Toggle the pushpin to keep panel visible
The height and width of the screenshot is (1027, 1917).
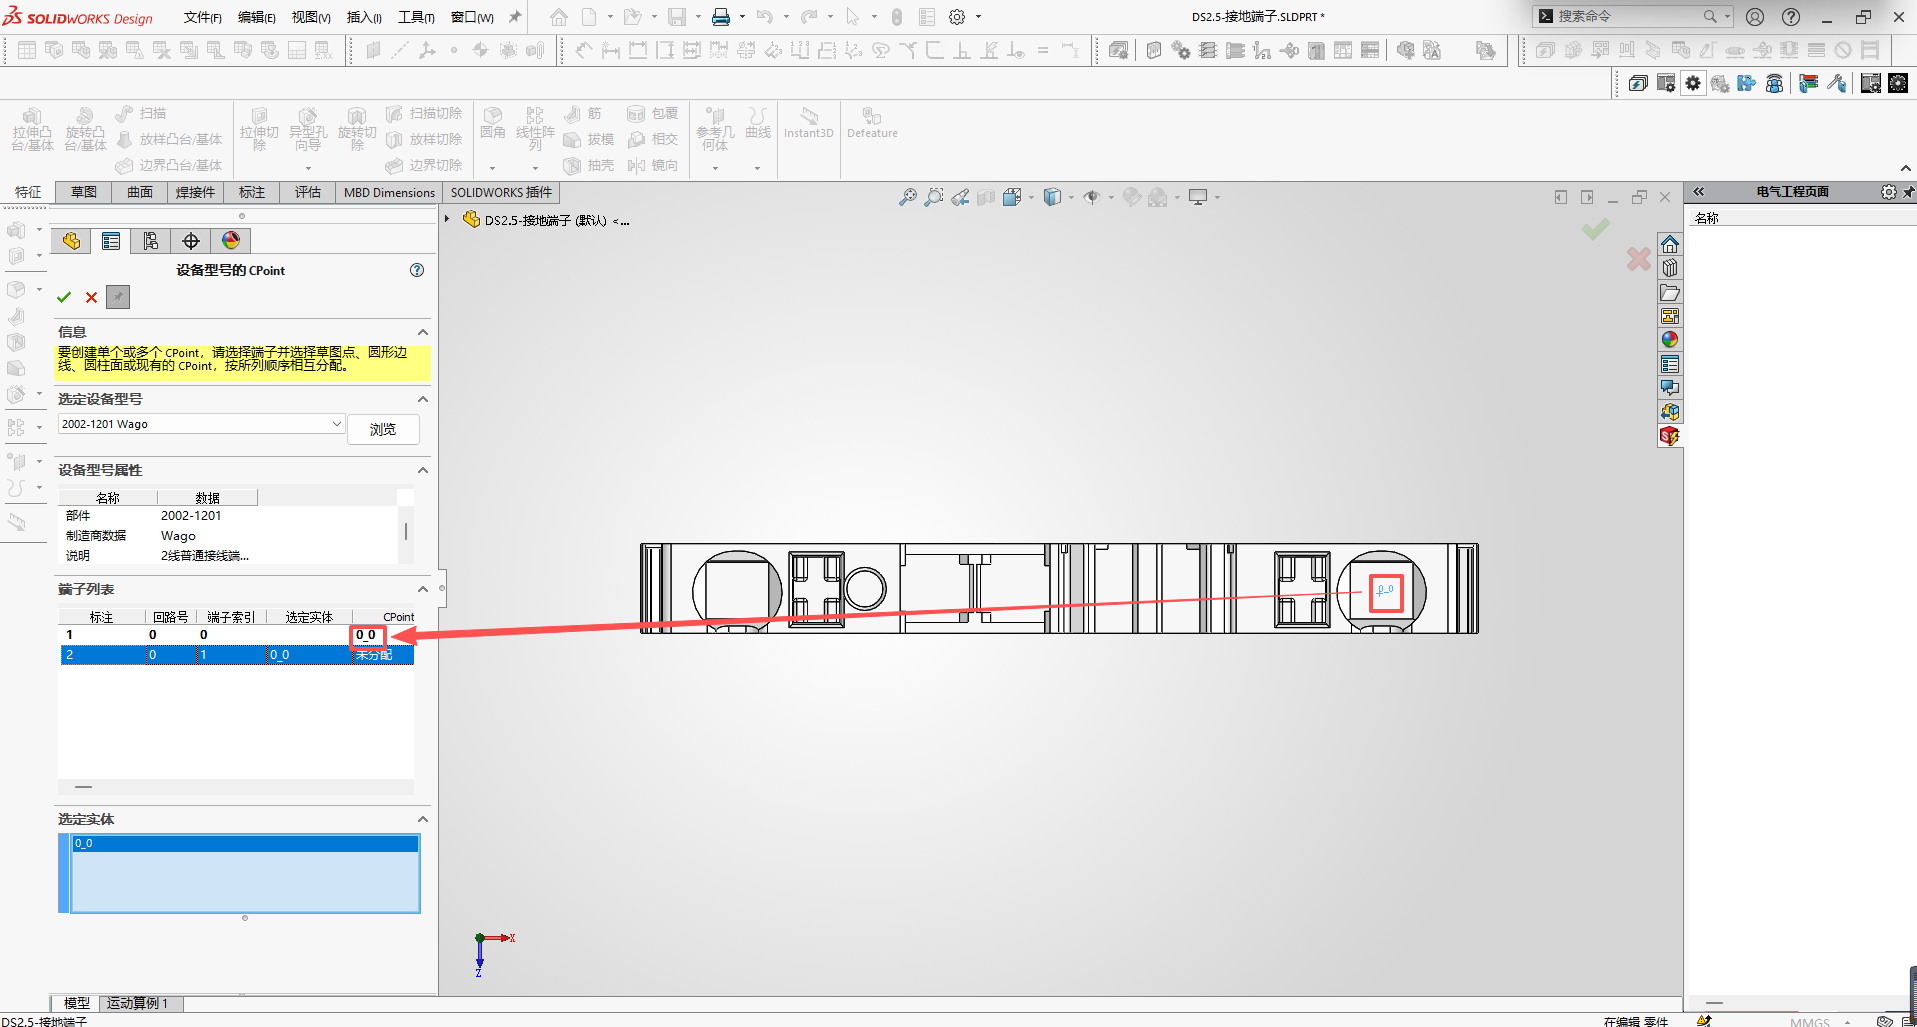point(118,297)
